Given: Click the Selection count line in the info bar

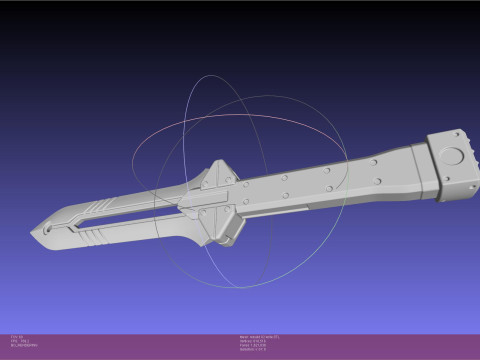Looking at the screenshot, I should [253, 349].
